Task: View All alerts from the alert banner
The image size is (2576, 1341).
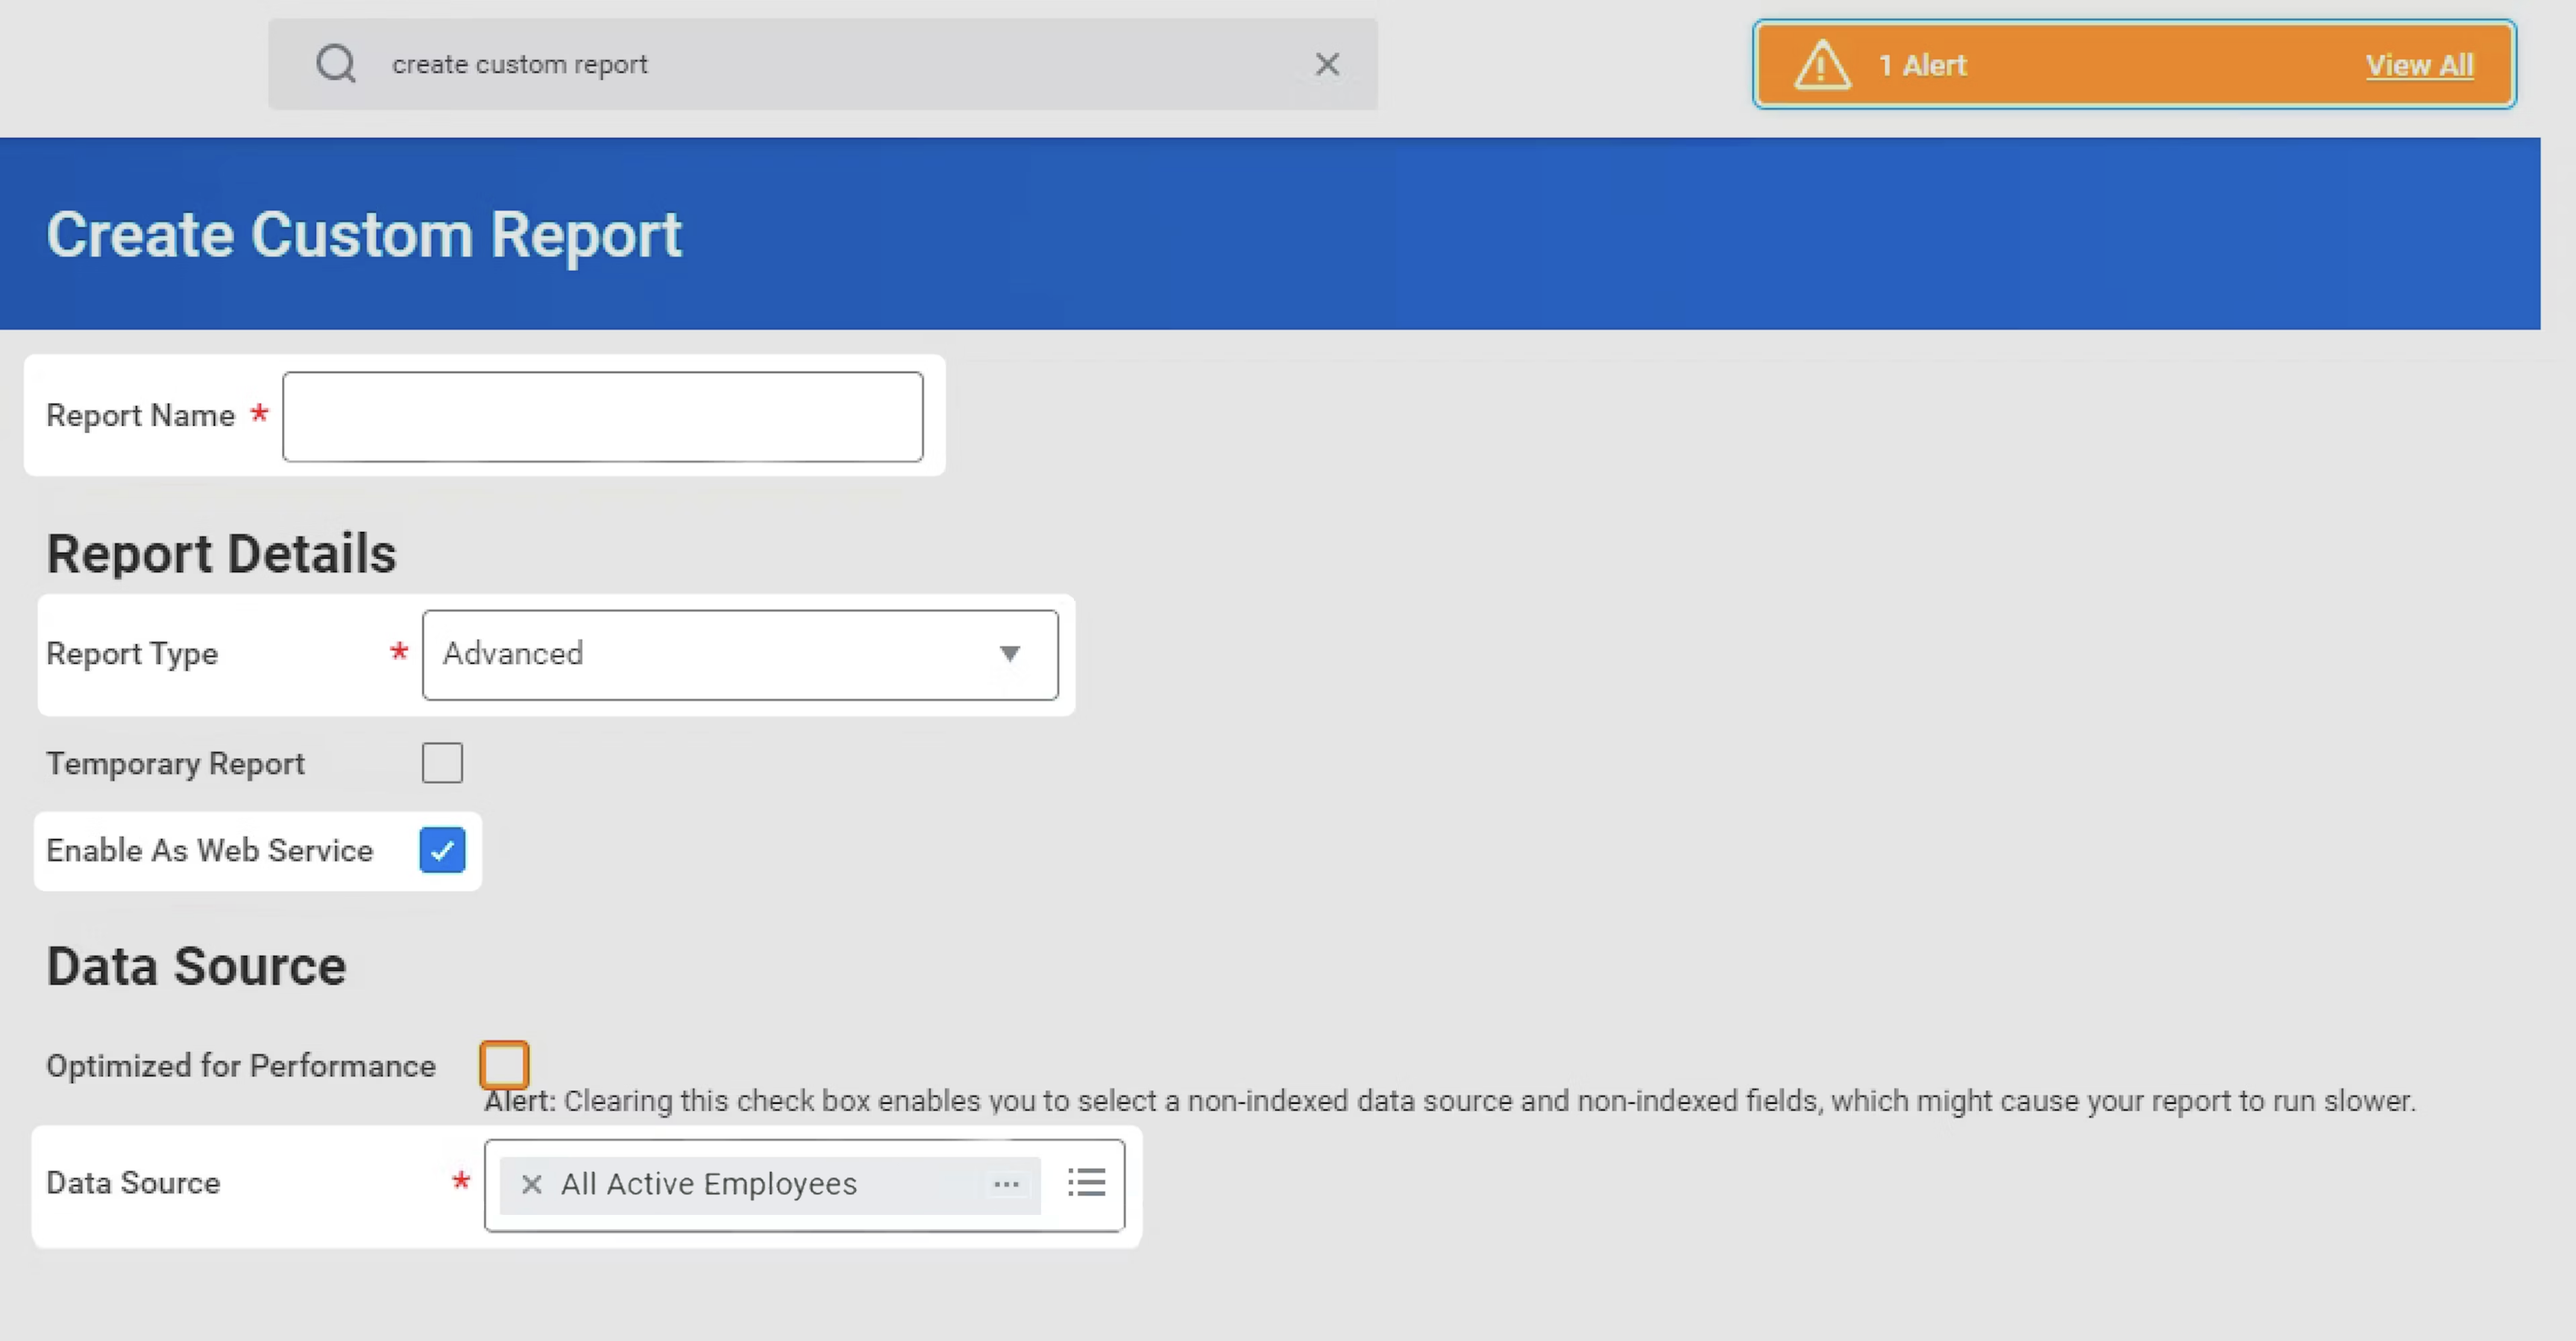Action: (x=2421, y=65)
